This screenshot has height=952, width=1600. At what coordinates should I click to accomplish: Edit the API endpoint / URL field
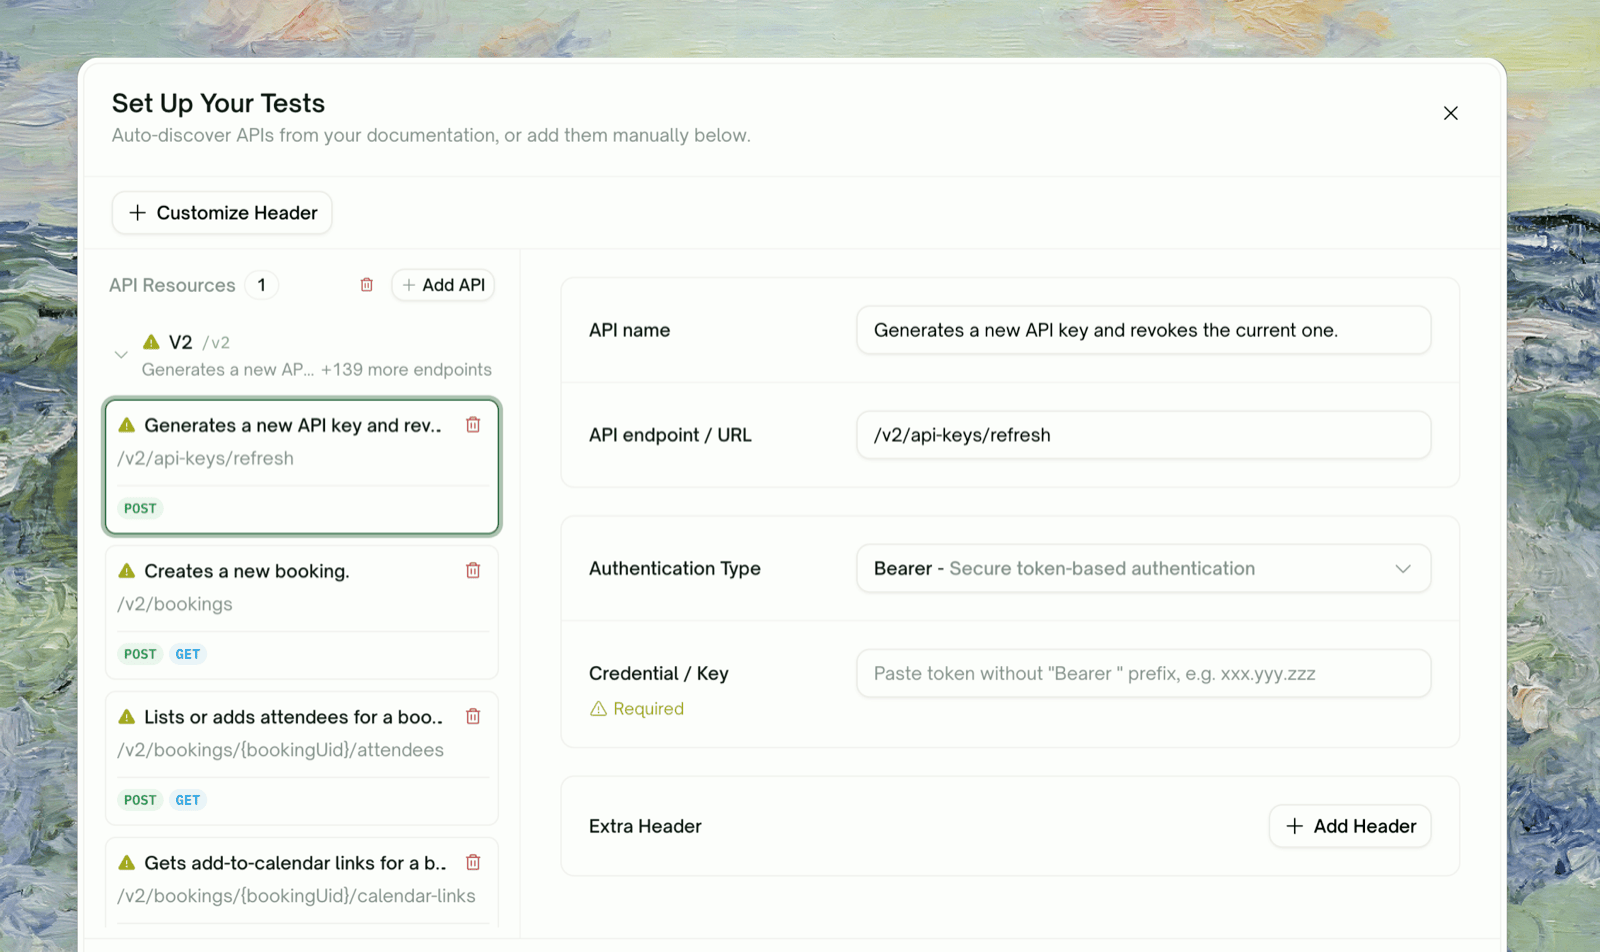click(1143, 435)
